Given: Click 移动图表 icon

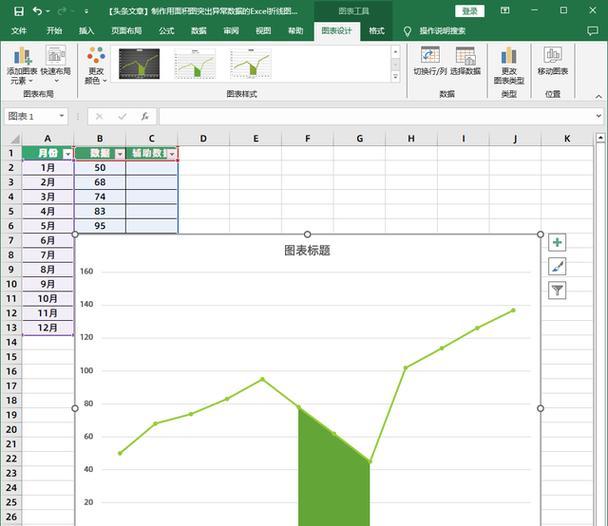Looking at the screenshot, I should pyautogui.click(x=553, y=61).
